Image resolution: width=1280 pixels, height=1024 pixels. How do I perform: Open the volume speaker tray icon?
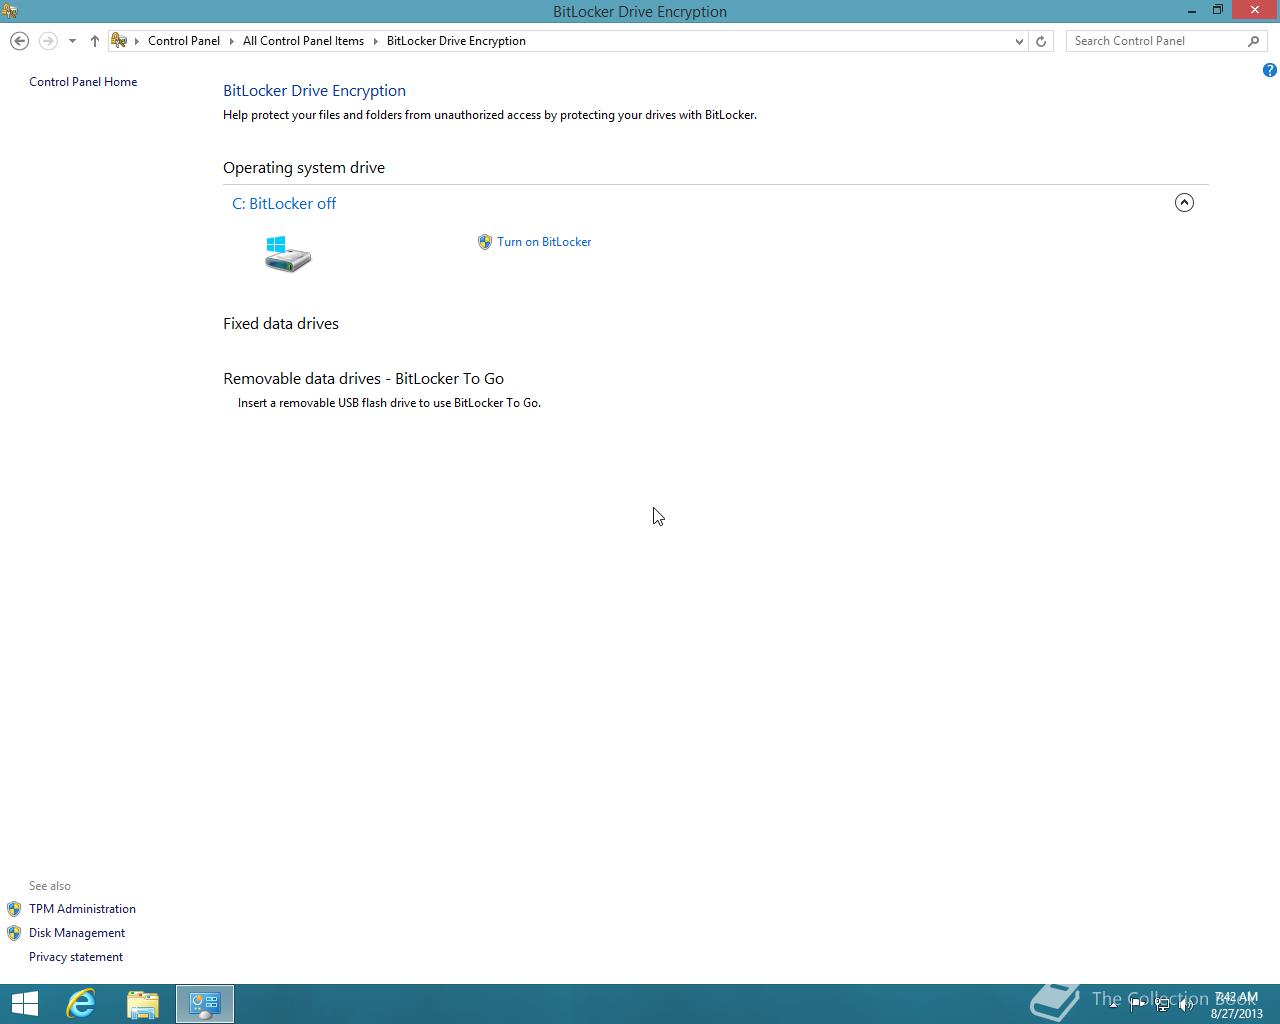point(1186,1005)
